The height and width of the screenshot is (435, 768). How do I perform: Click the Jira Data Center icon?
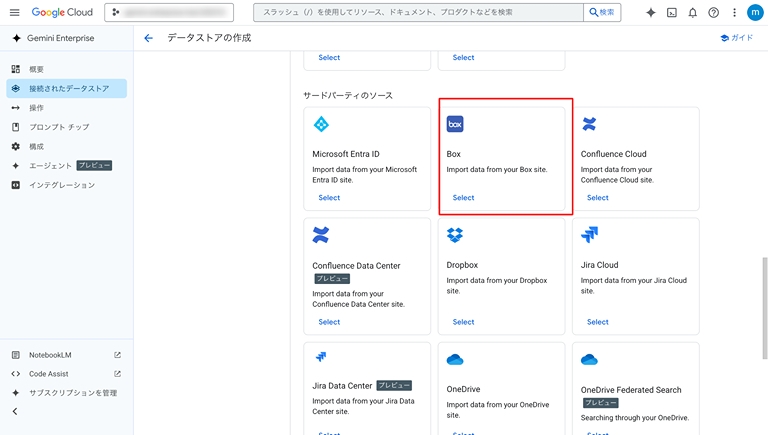[x=321, y=357]
